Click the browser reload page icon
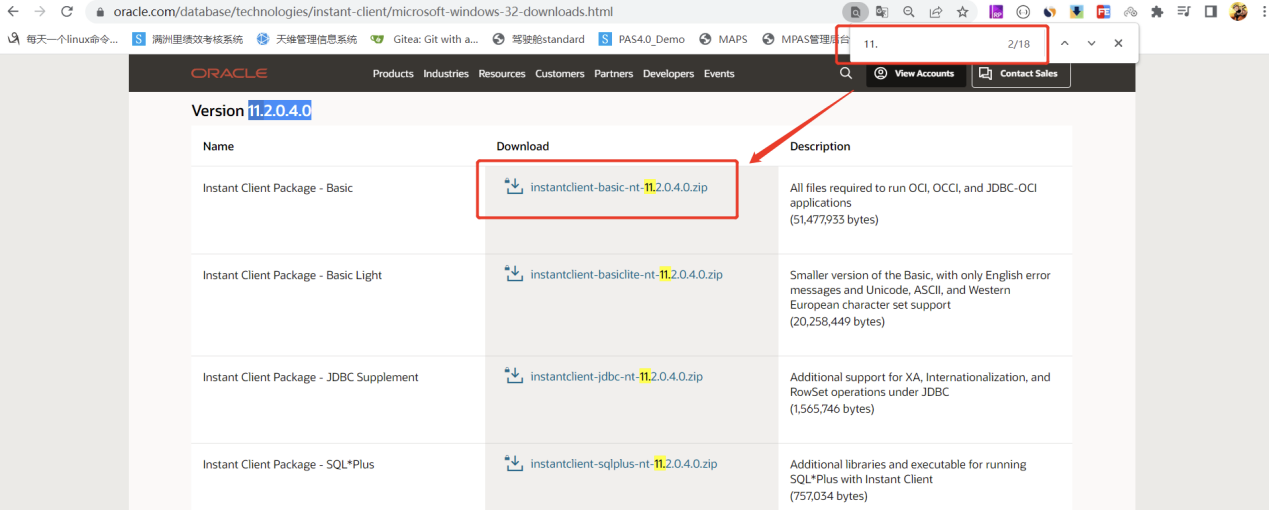Viewport: 1269px width, 510px height. coord(67,12)
